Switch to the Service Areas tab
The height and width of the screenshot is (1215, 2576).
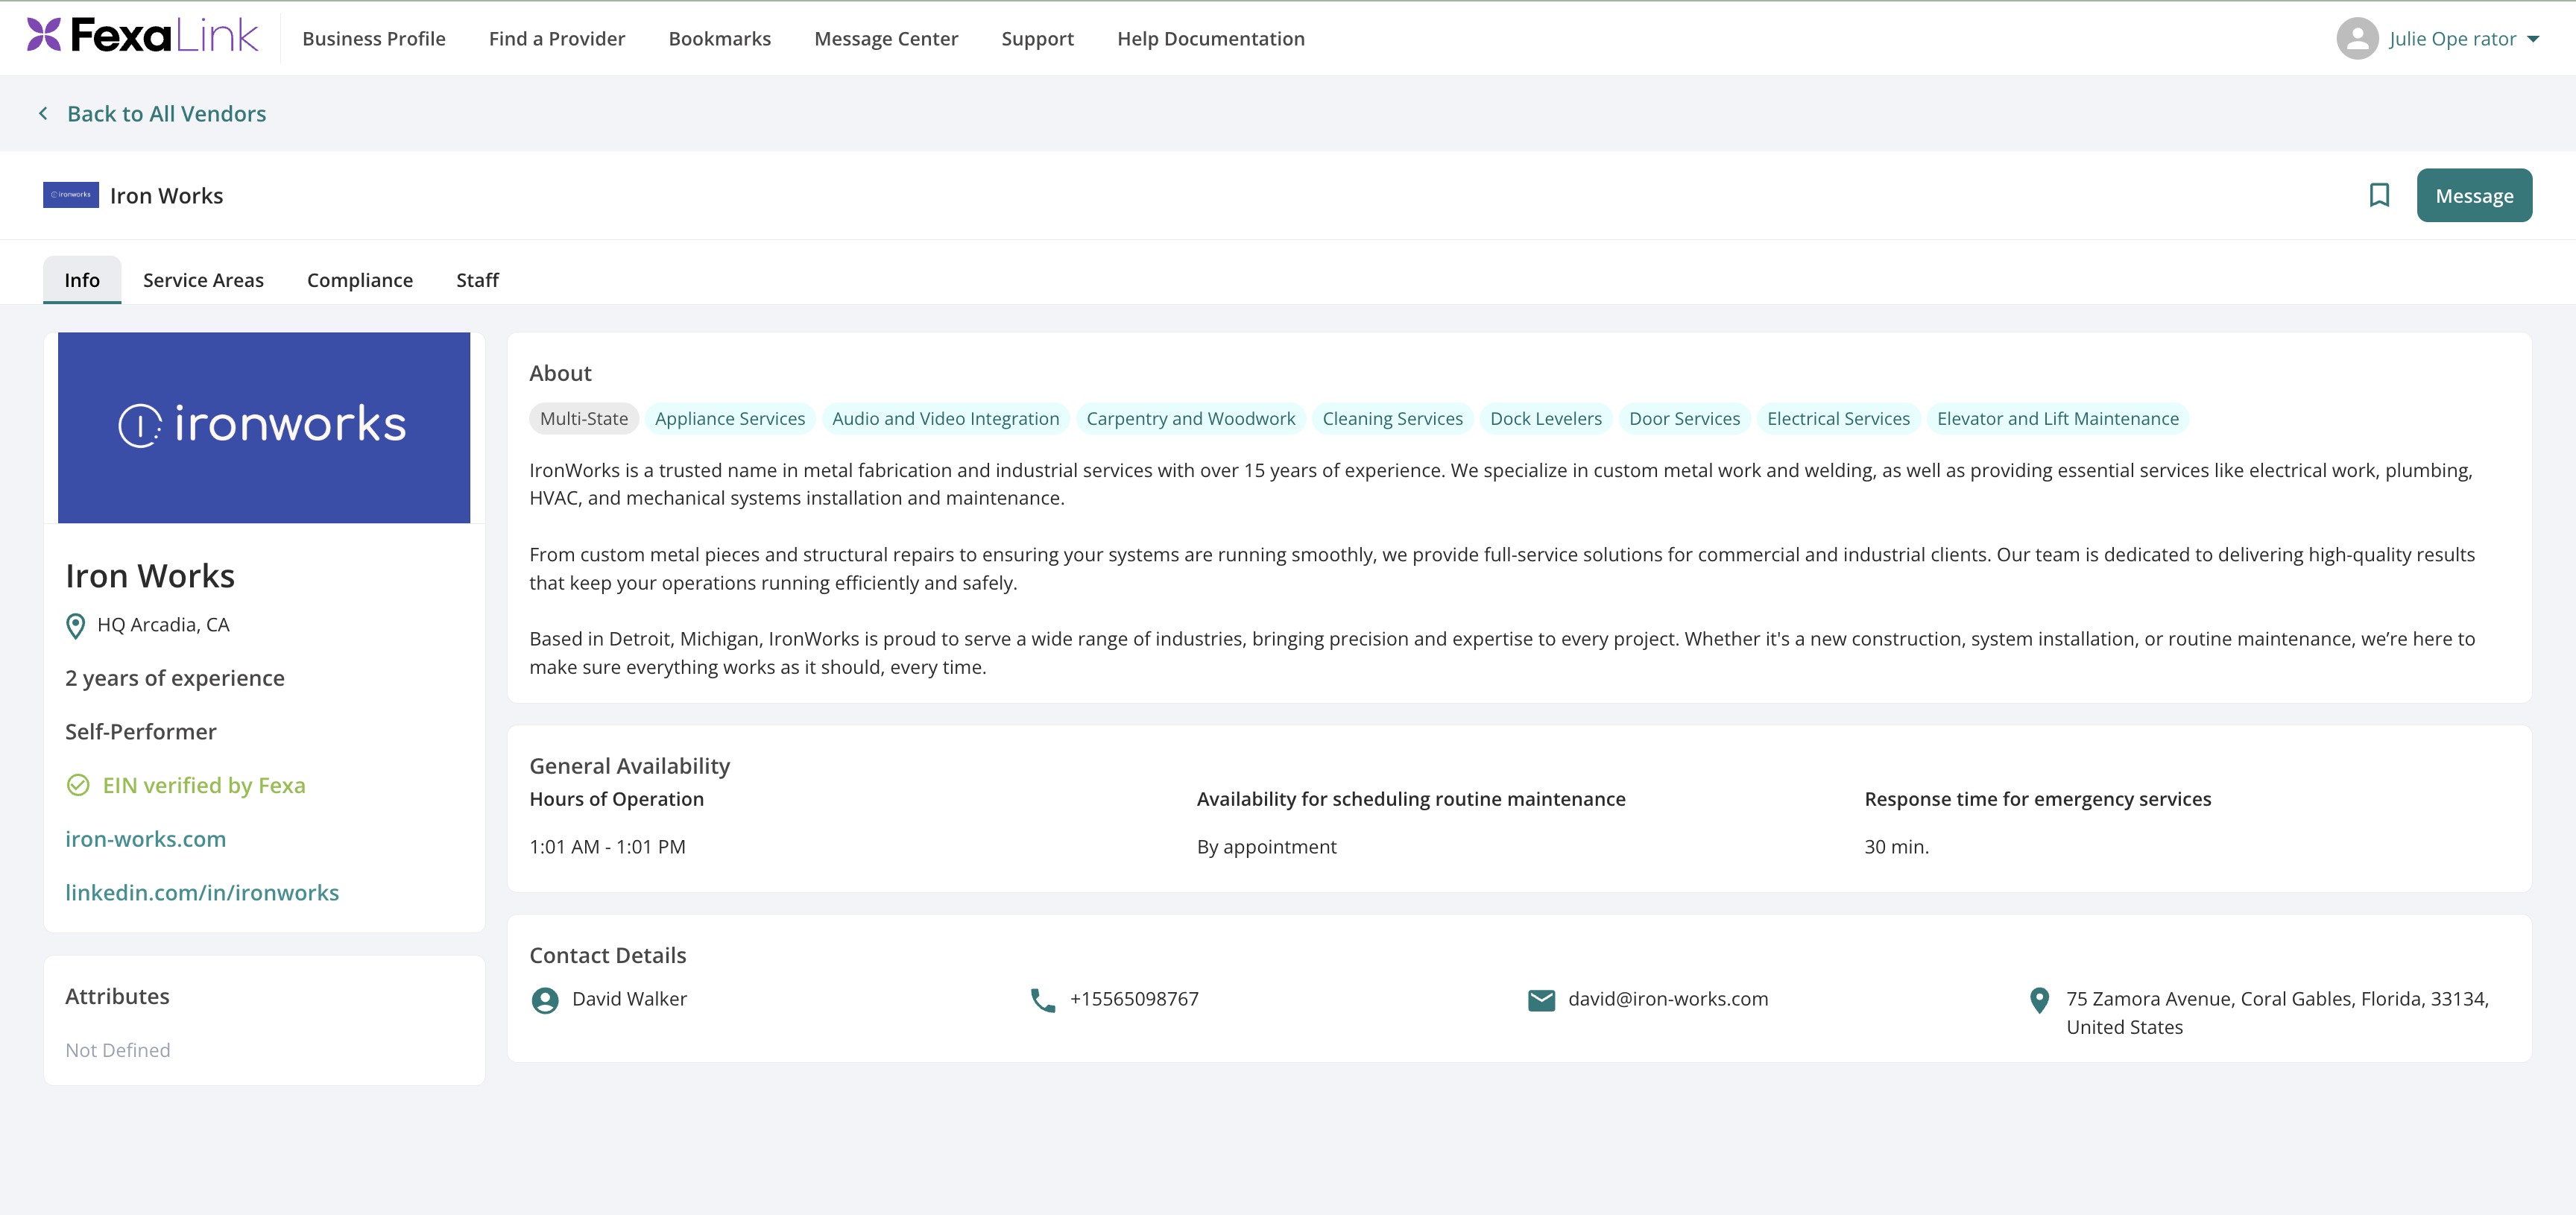[x=203, y=280]
